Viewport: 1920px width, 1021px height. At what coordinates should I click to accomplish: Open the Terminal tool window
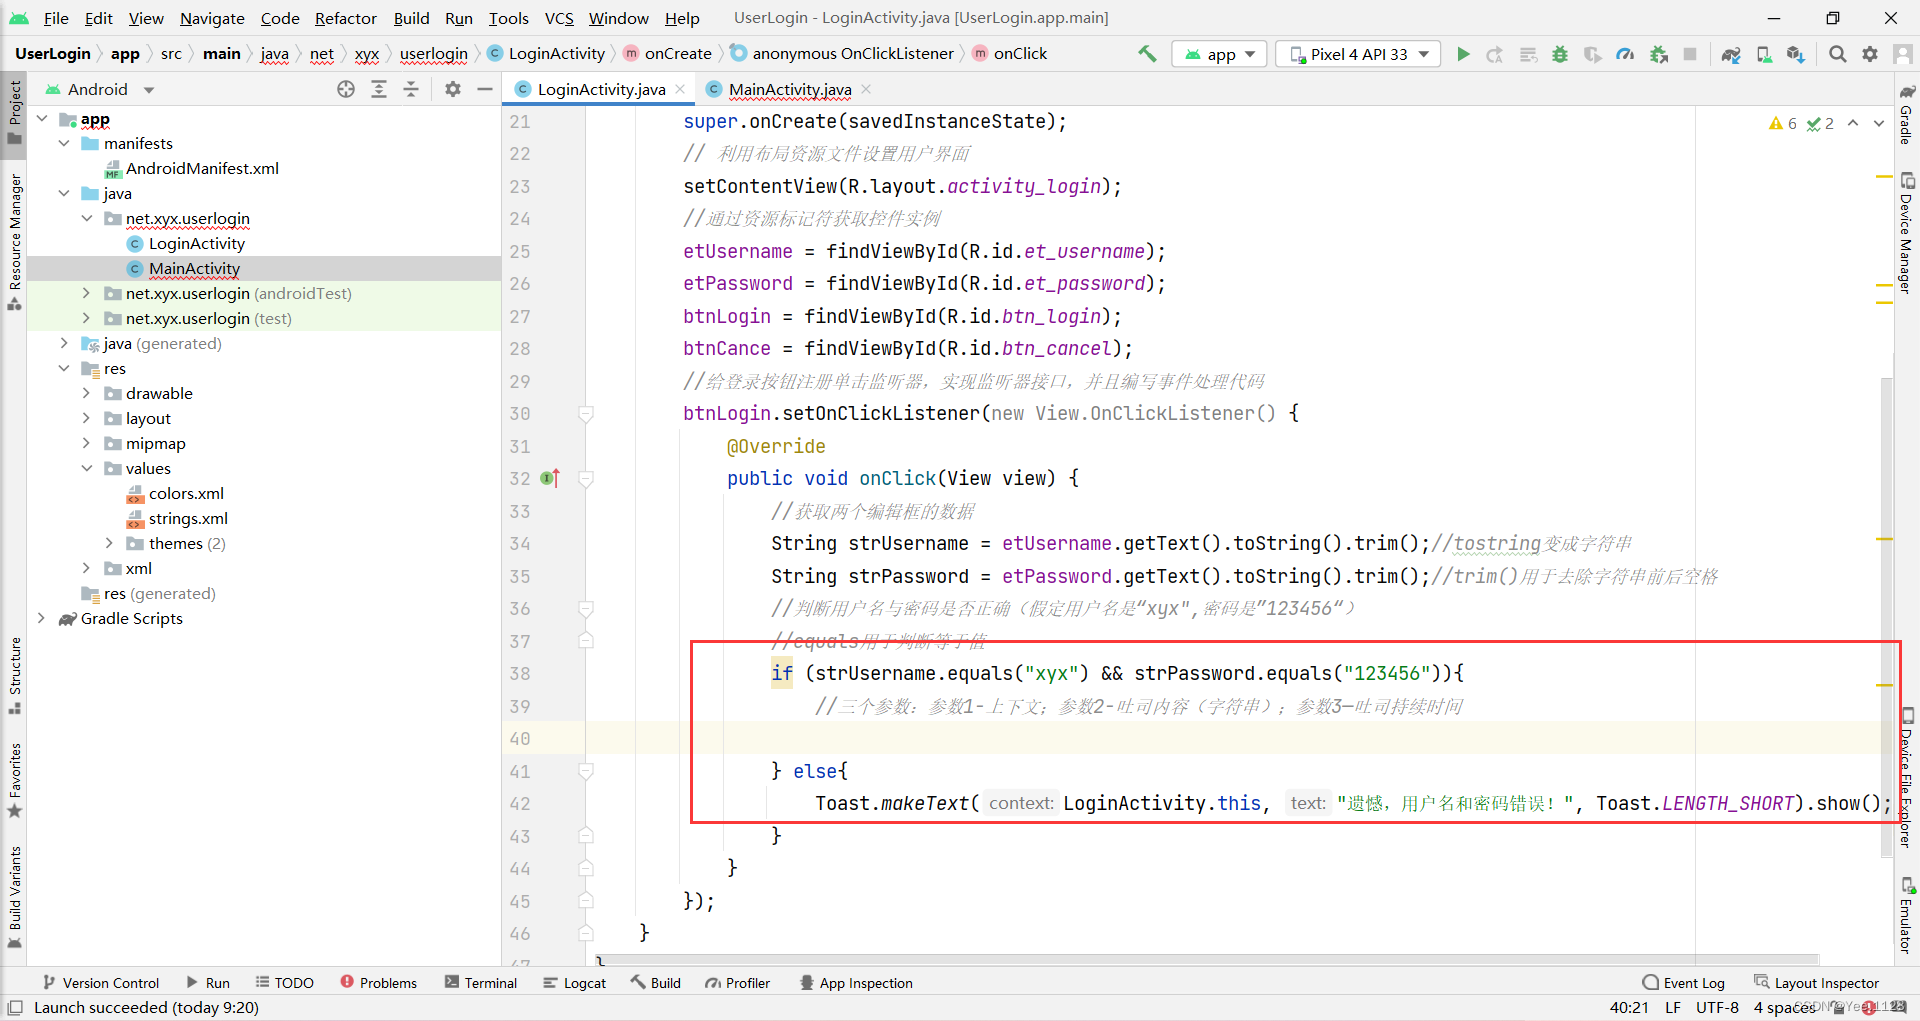(481, 983)
